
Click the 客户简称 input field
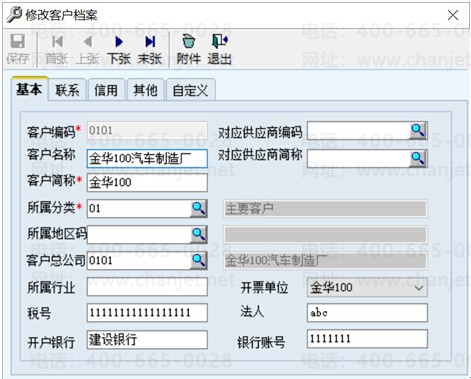coord(147,183)
